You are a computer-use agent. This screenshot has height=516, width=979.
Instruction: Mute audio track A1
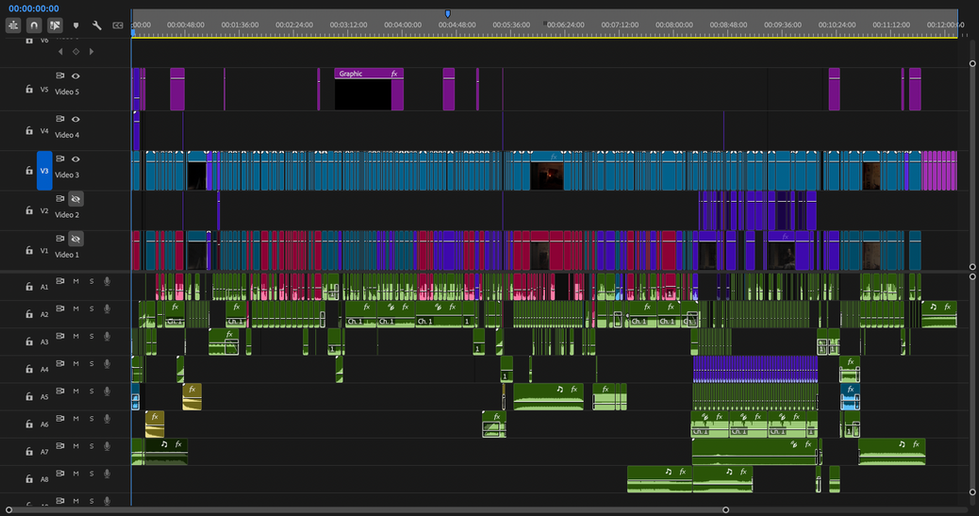point(76,282)
